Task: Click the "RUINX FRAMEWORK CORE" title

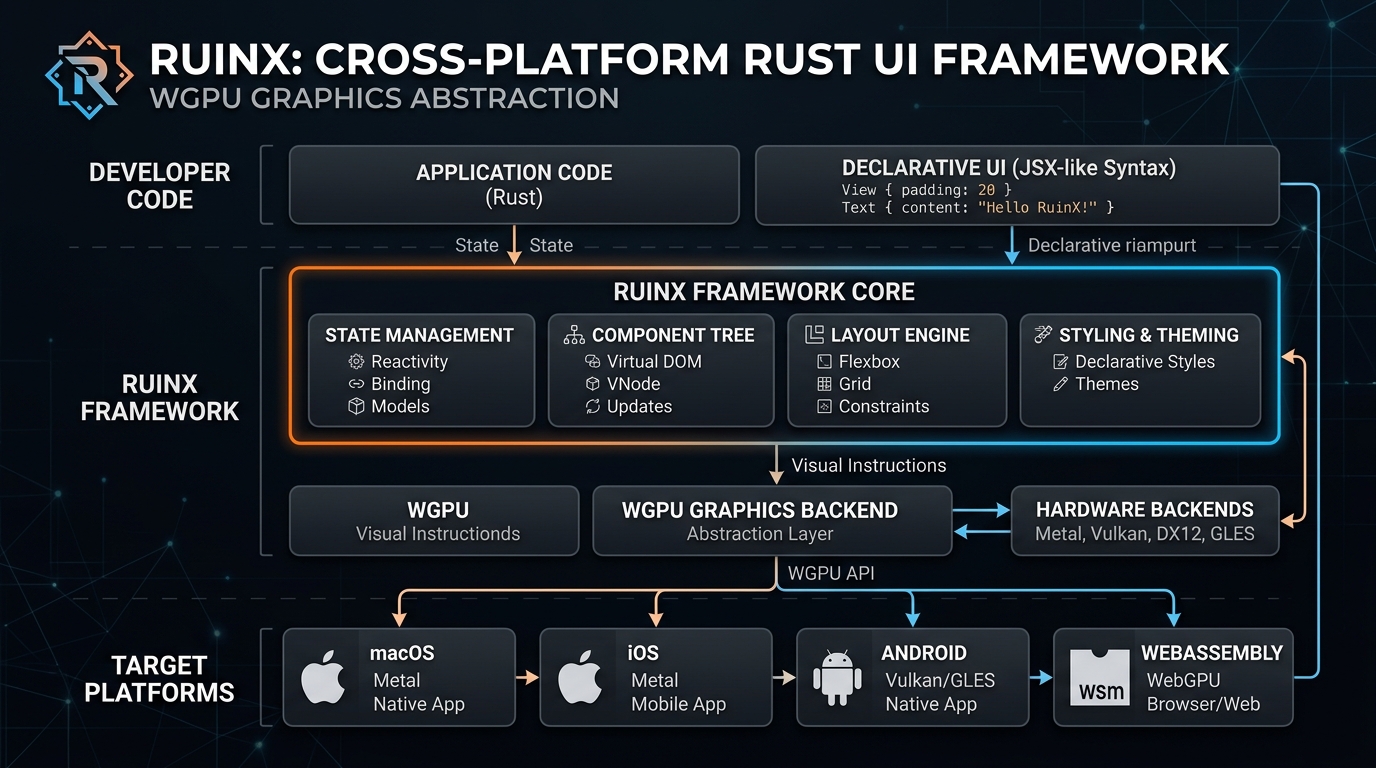Action: (x=764, y=292)
